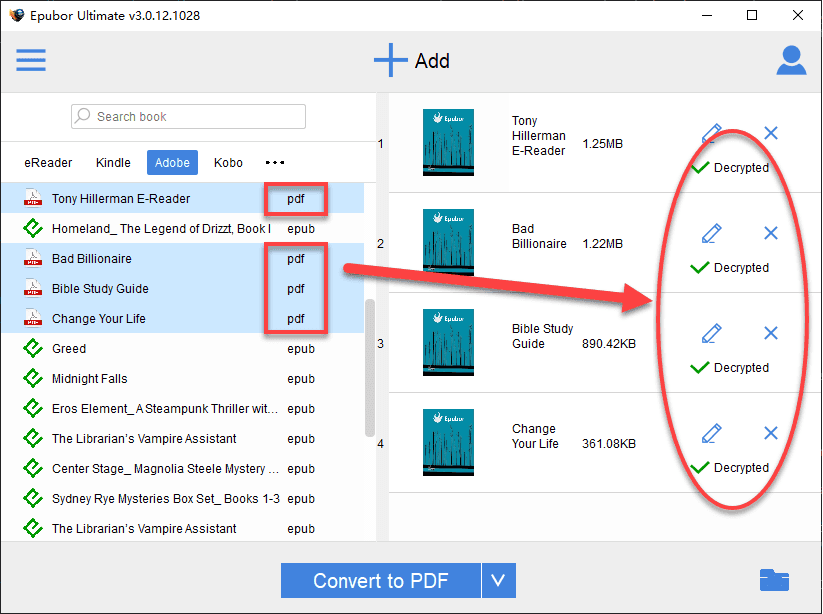Show more device tabs via ellipsis
823x614 pixels.
point(275,163)
